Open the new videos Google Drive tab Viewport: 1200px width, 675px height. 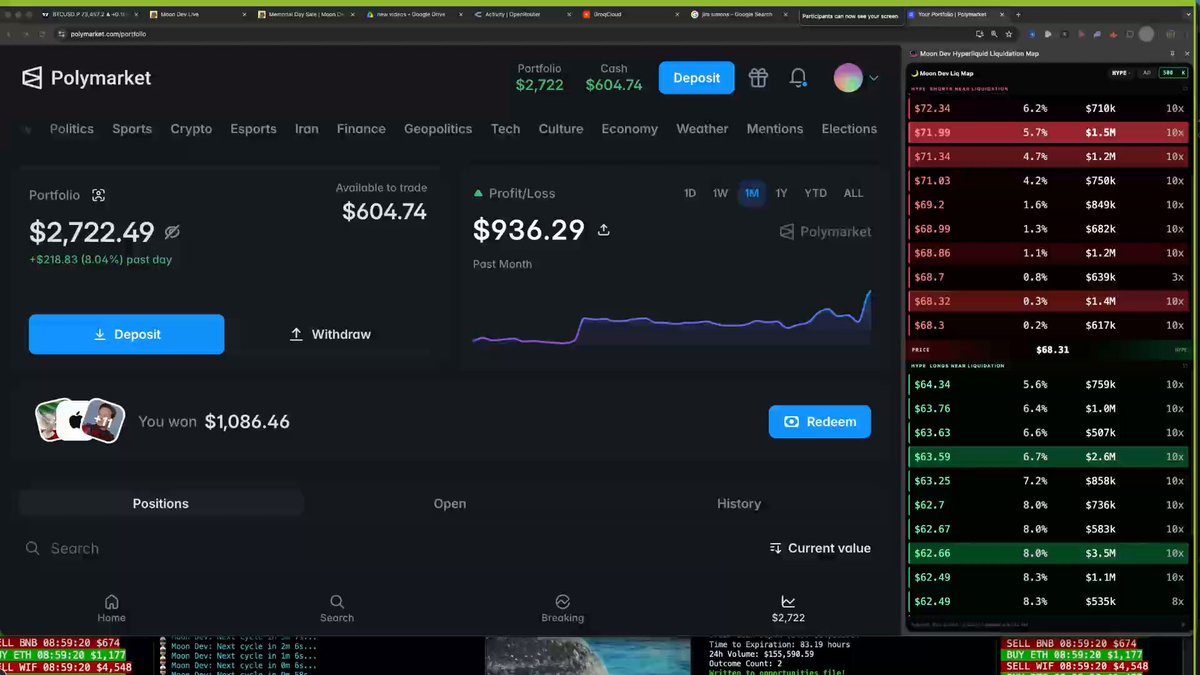coord(414,15)
